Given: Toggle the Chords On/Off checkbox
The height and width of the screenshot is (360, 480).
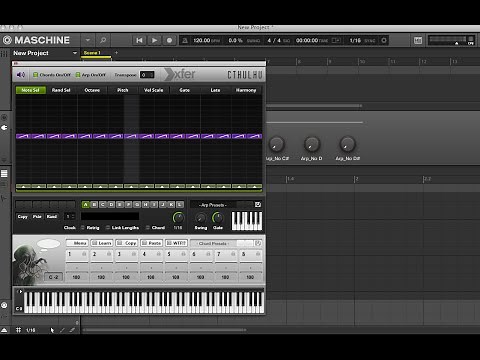Looking at the screenshot, I should pyautogui.click(x=35, y=75).
